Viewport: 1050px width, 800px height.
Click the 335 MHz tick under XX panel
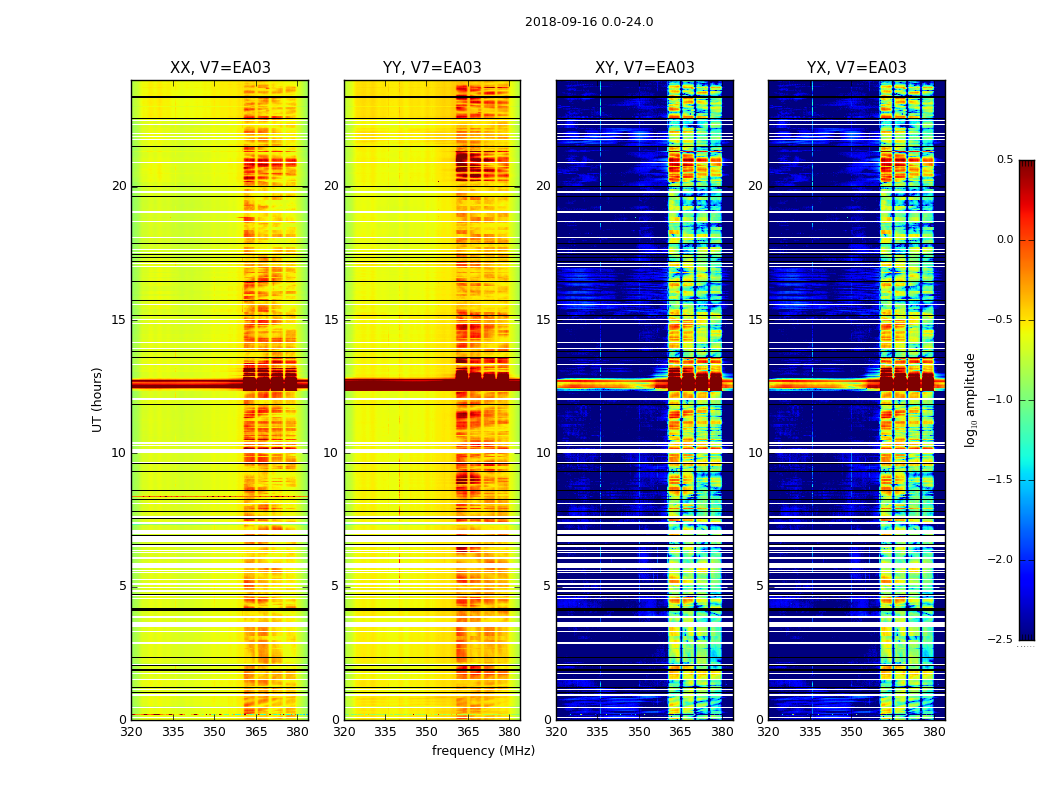(x=173, y=732)
